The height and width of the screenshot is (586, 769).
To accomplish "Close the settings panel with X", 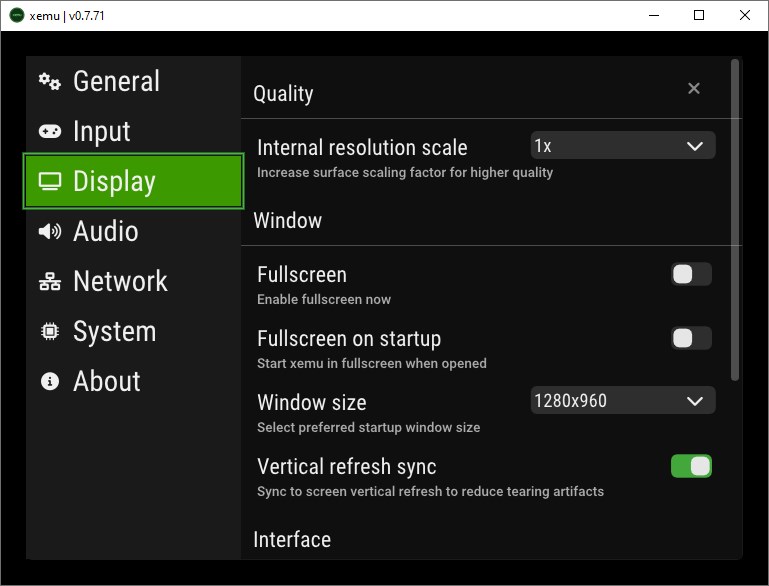I will pyautogui.click(x=694, y=89).
